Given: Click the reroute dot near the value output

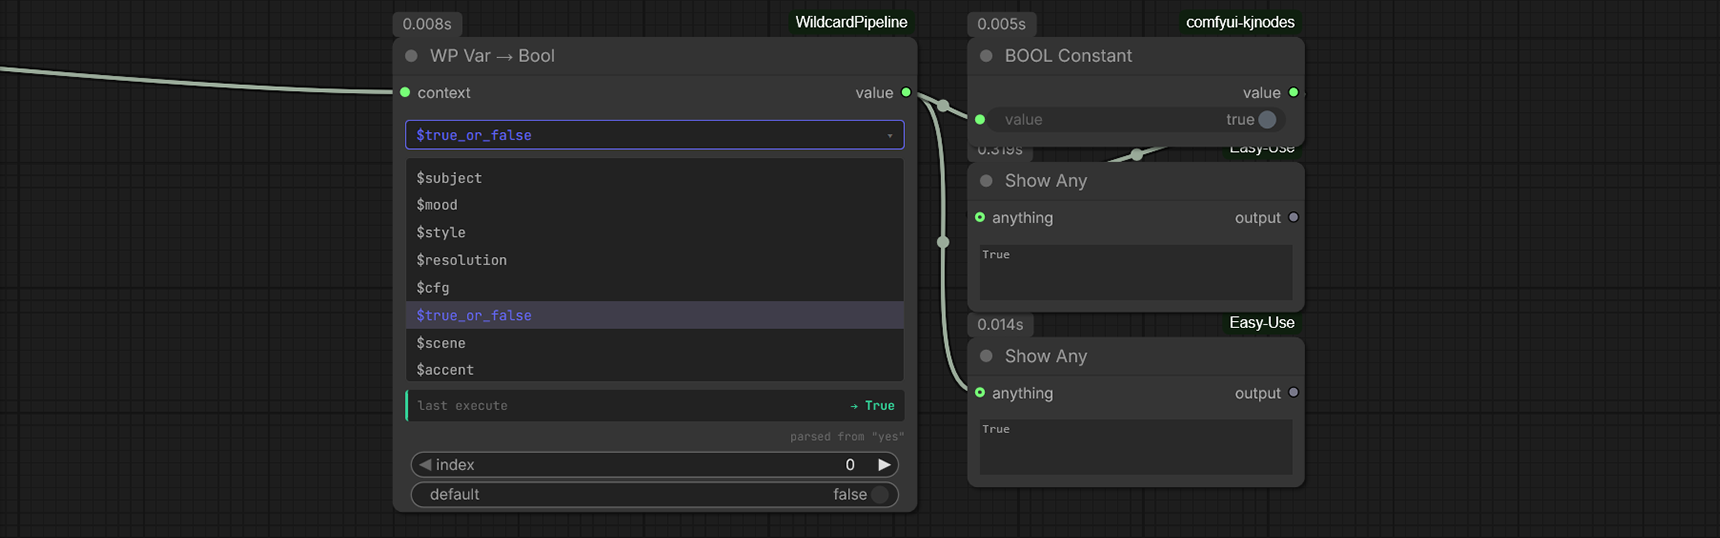Looking at the screenshot, I should coord(943,105).
